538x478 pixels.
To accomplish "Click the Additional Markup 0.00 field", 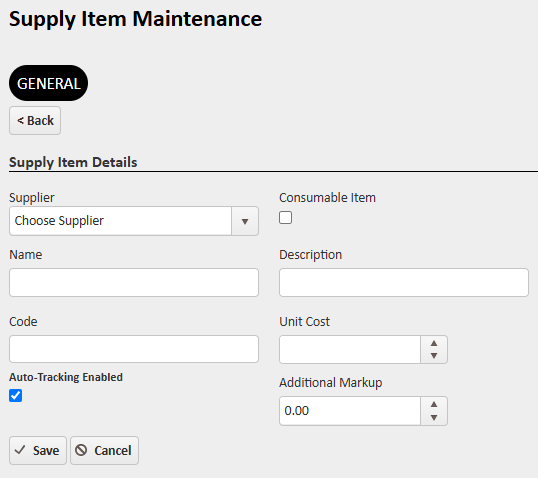I will pyautogui.click(x=350, y=411).
